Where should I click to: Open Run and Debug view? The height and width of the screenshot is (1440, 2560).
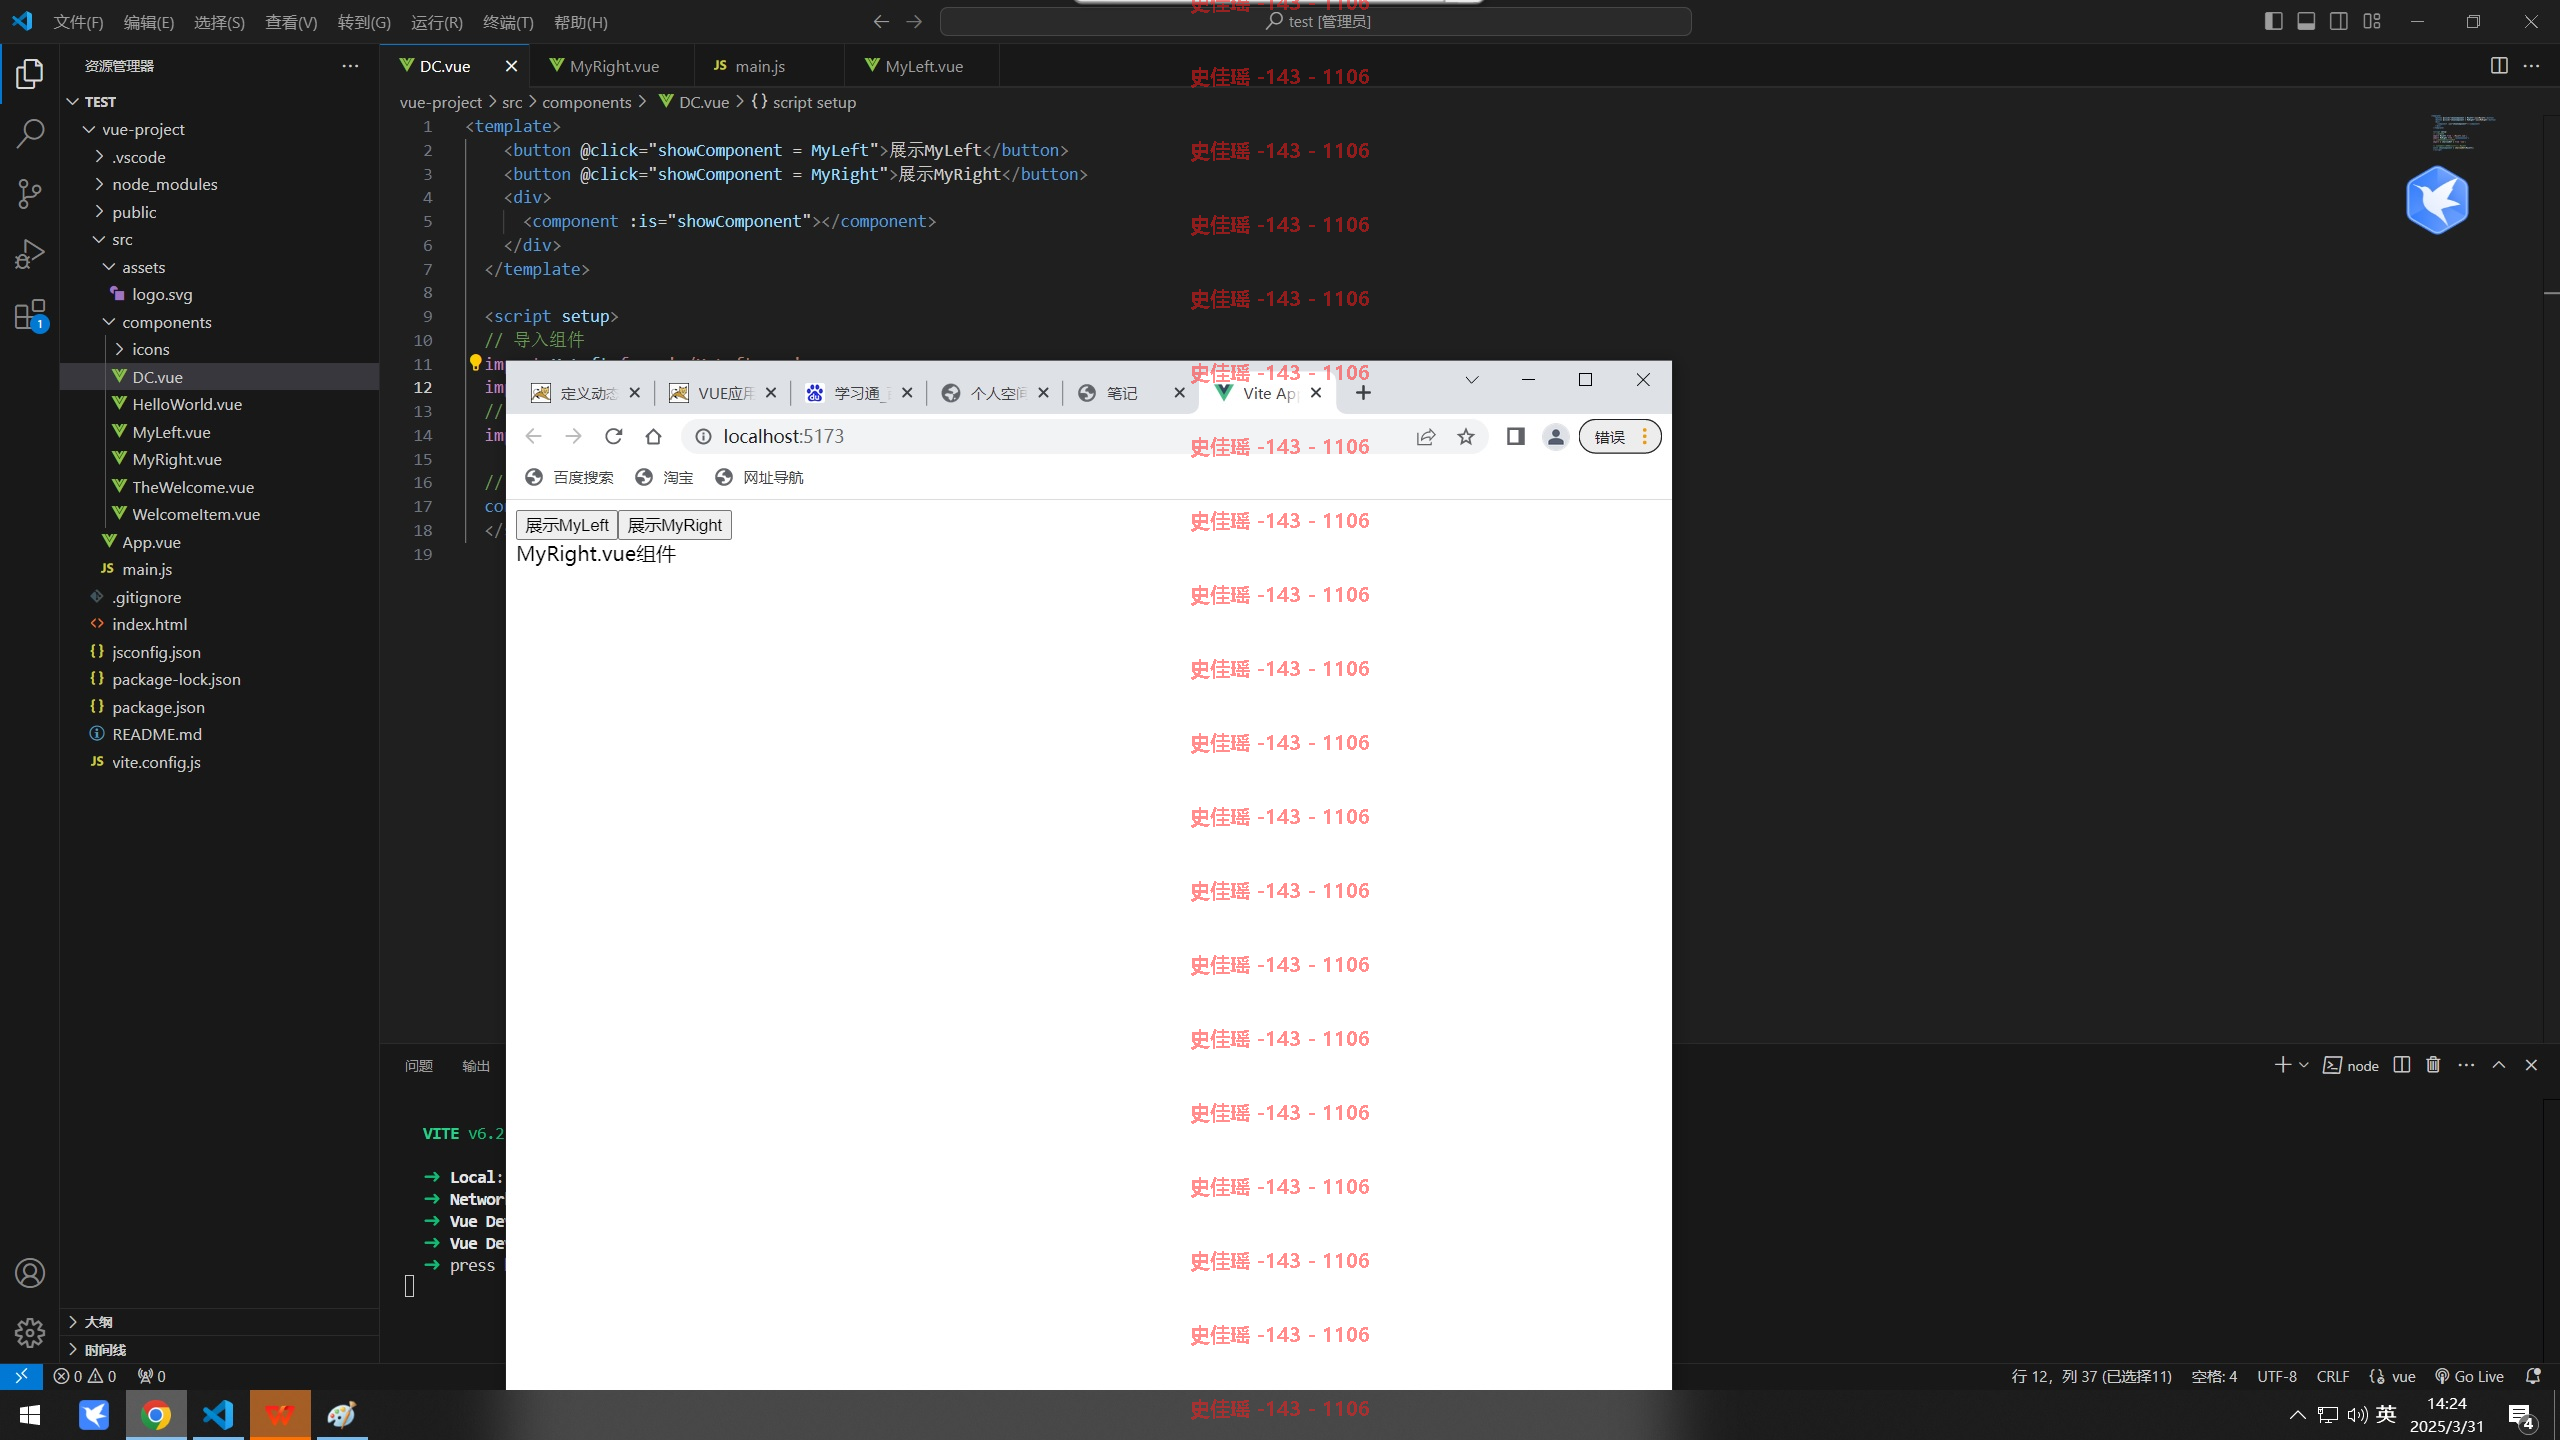pos(30,254)
